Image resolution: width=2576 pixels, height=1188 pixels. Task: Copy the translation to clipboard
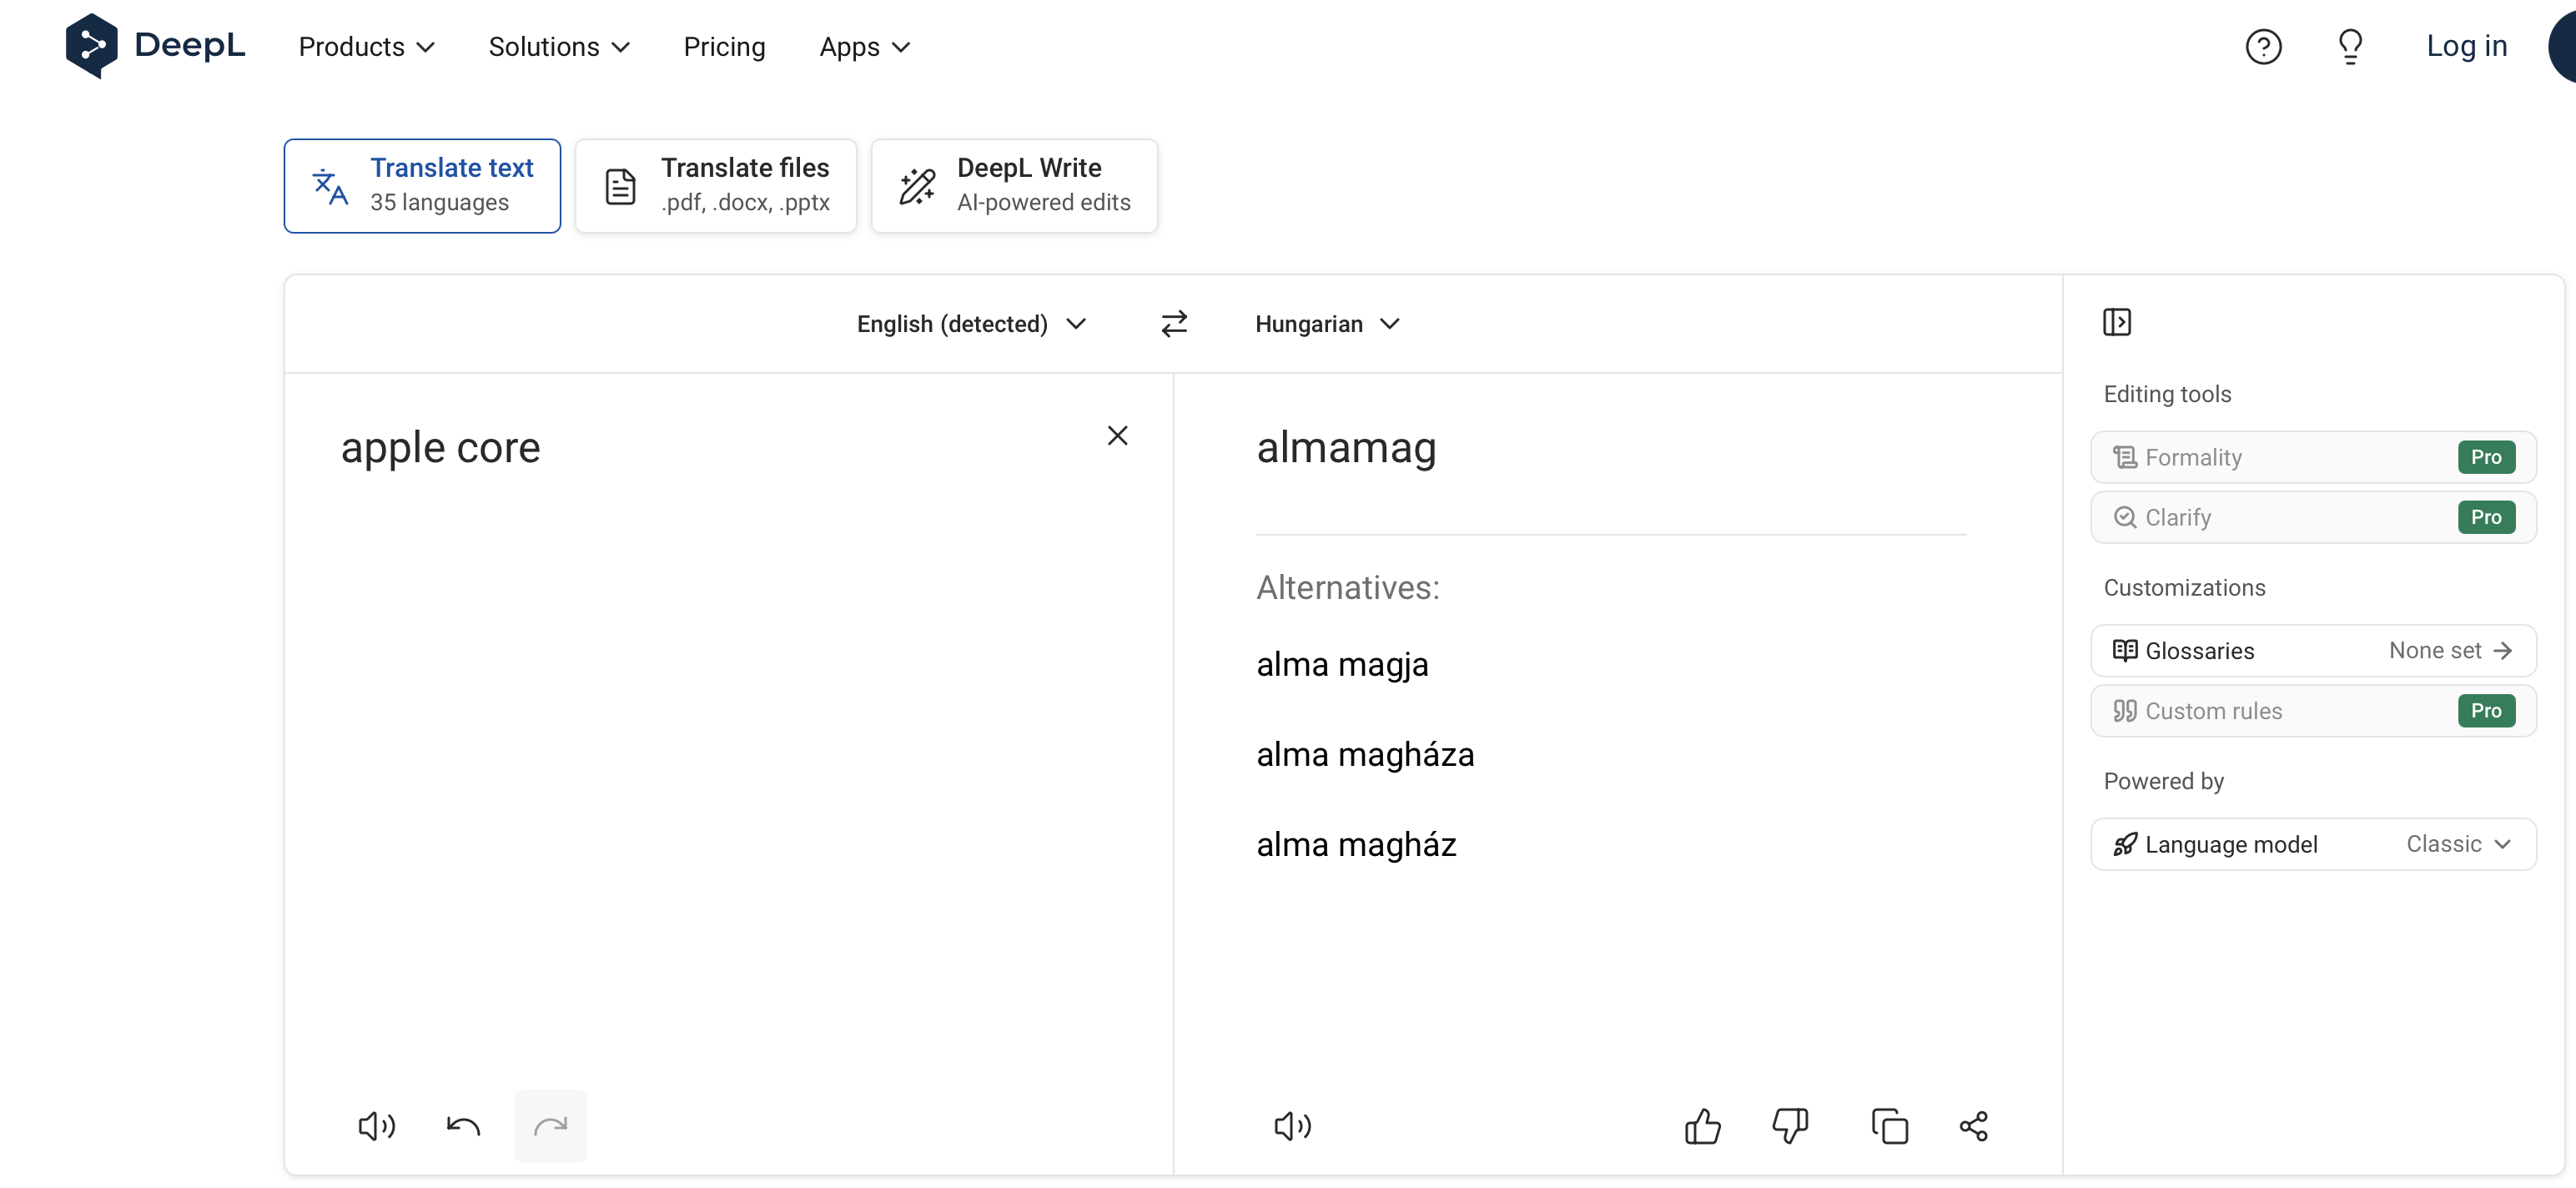[x=1889, y=1126]
